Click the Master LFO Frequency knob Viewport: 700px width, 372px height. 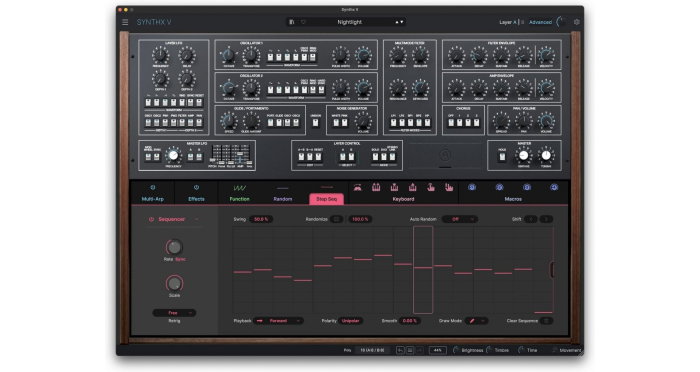point(173,155)
